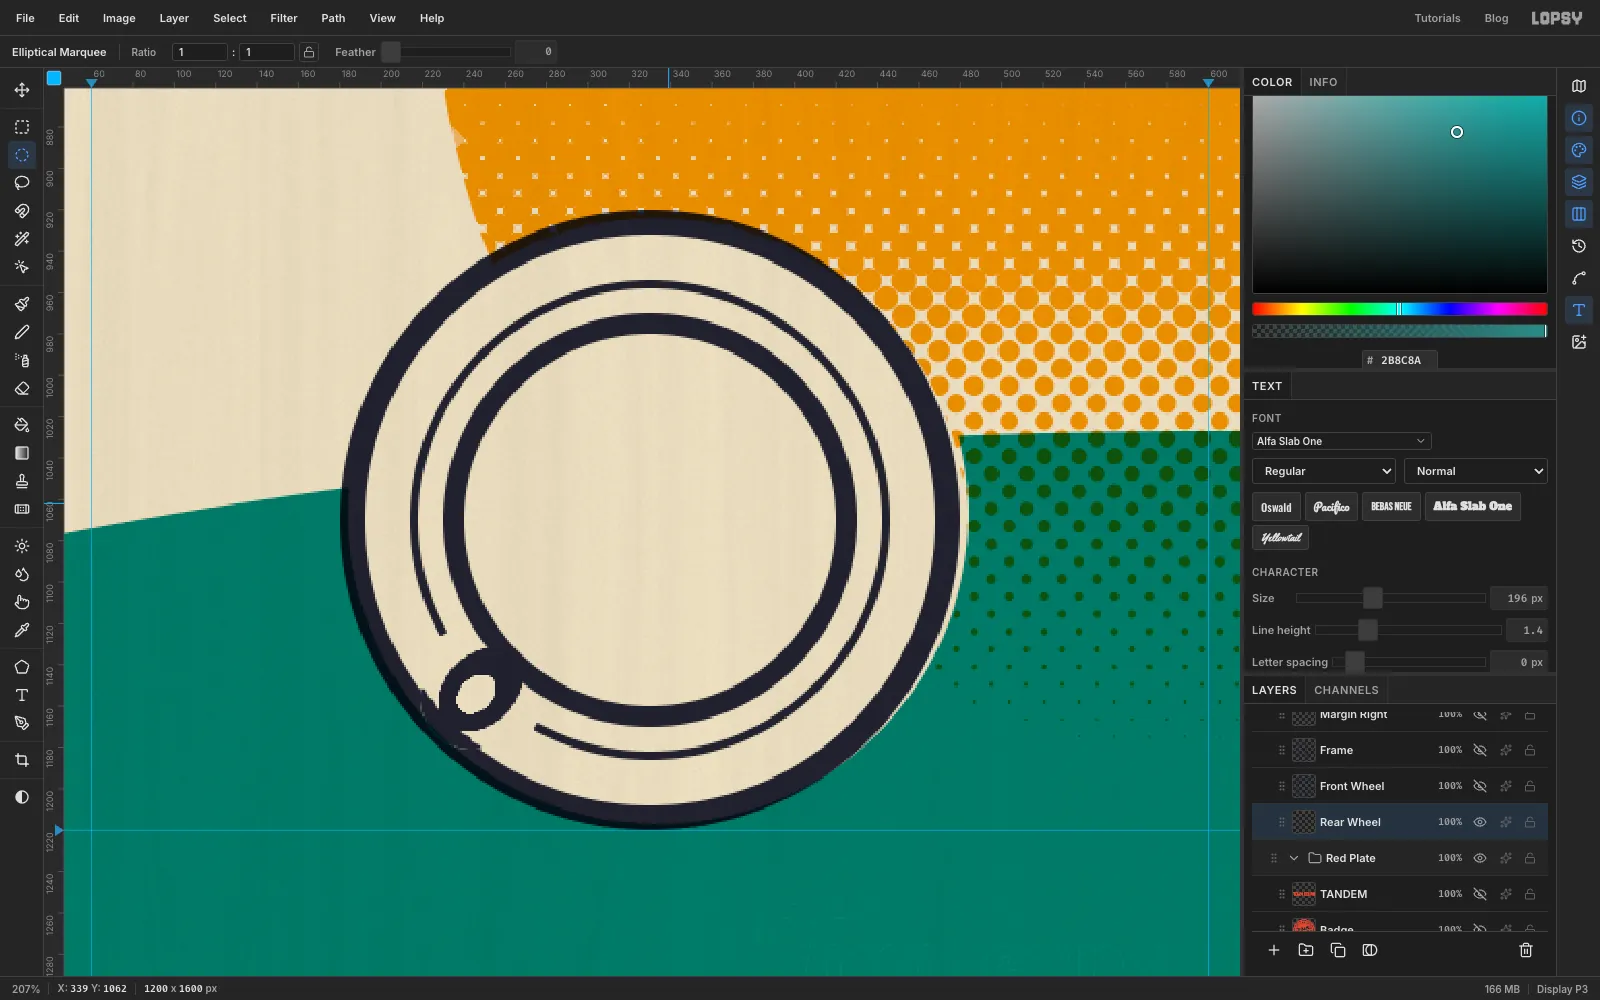Hide the Red Plate group
The image size is (1600, 1000).
(x=1480, y=858)
